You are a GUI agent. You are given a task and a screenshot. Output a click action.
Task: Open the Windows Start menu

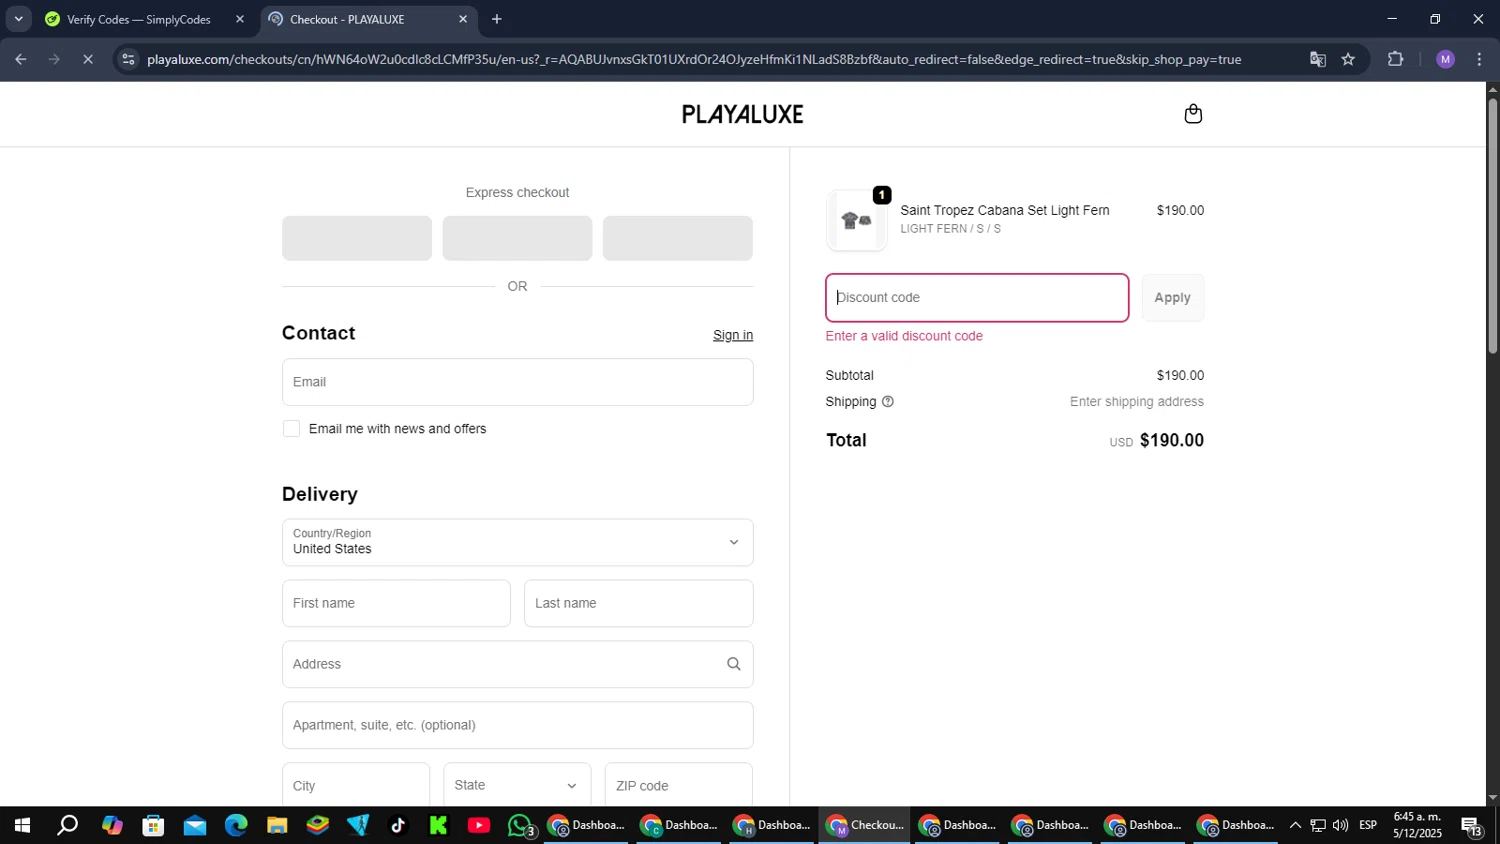(x=21, y=826)
